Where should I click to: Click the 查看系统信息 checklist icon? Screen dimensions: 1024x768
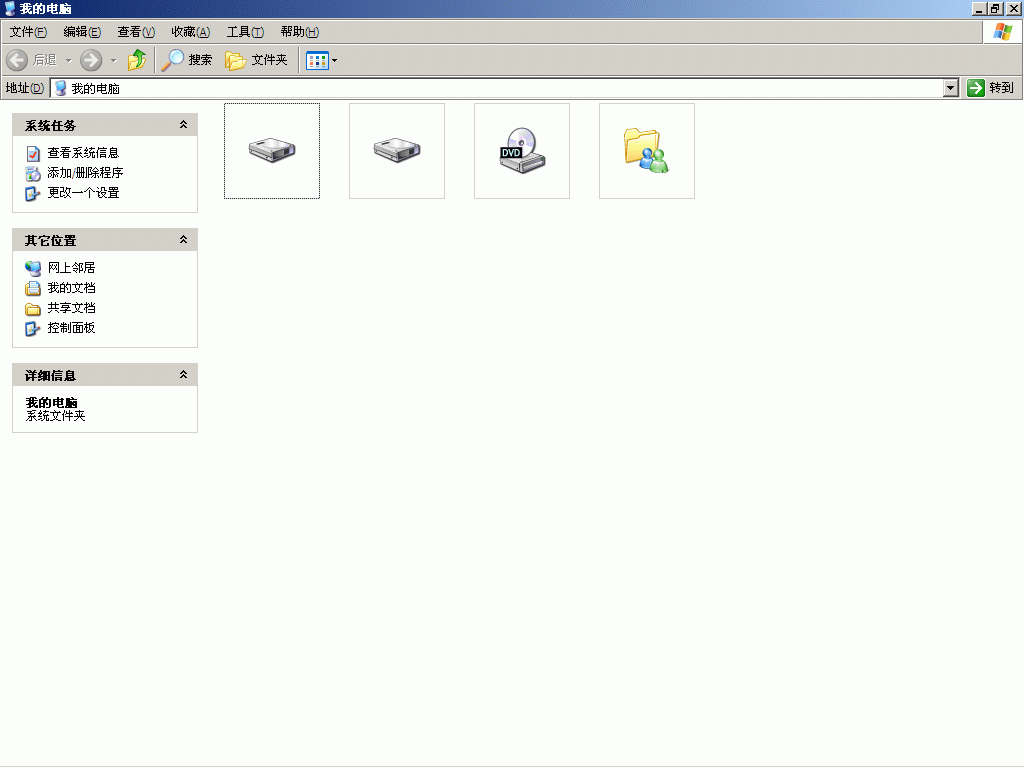tap(33, 153)
